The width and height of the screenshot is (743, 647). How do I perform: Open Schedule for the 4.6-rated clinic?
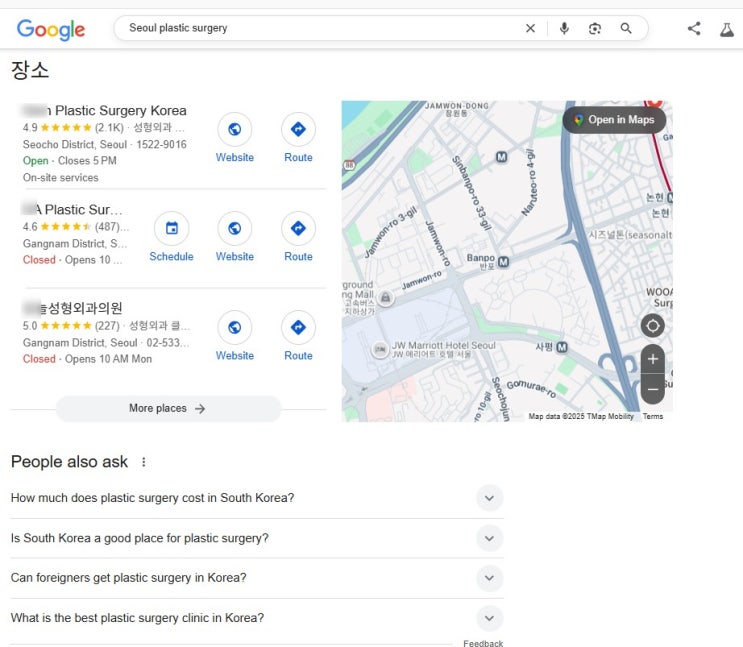click(172, 237)
